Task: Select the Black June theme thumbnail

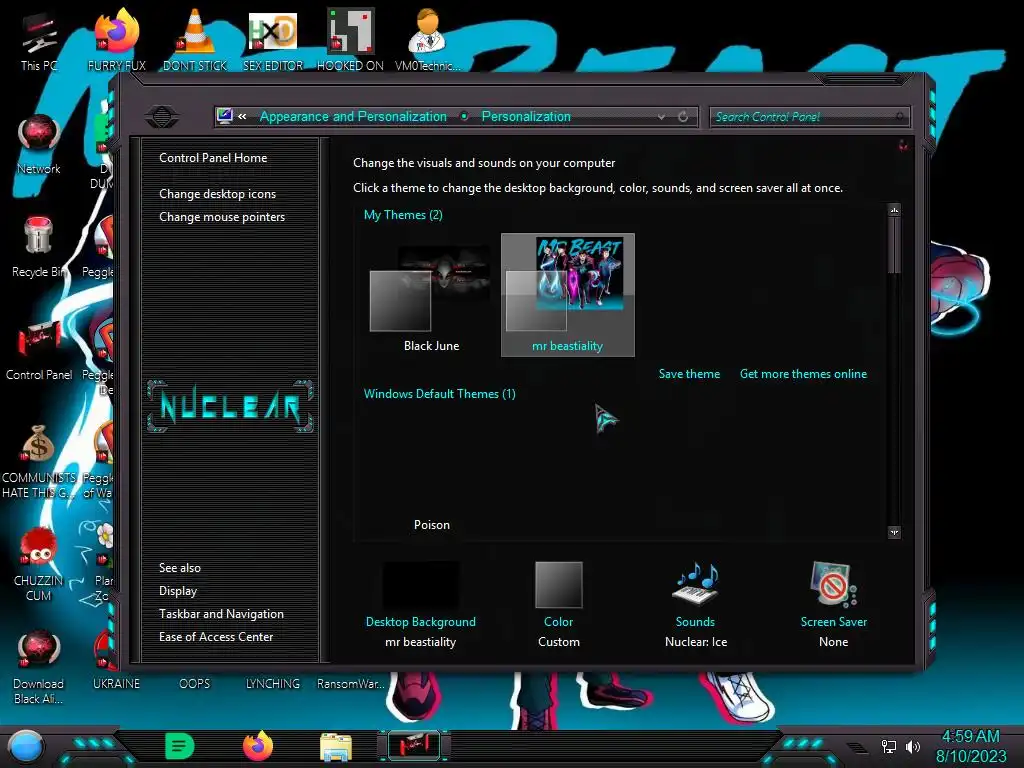Action: (x=431, y=295)
